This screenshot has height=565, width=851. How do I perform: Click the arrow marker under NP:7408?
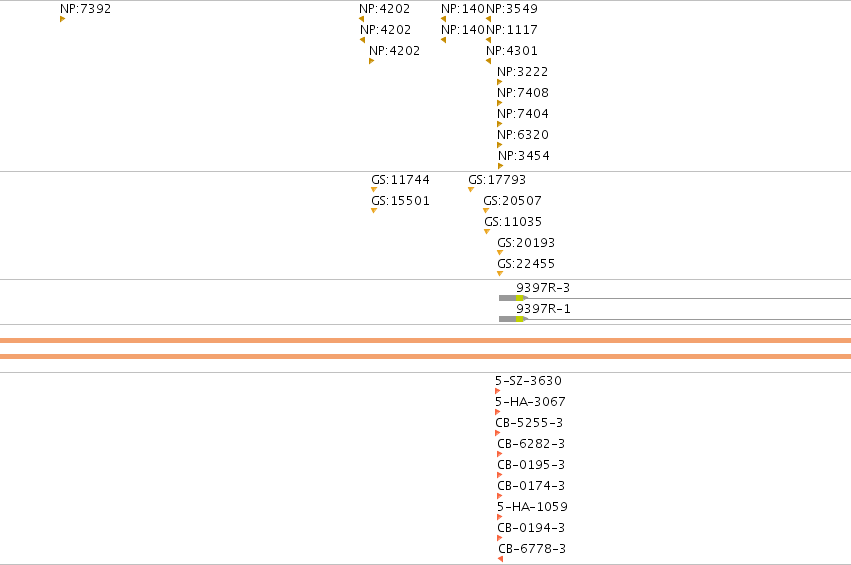(499, 103)
